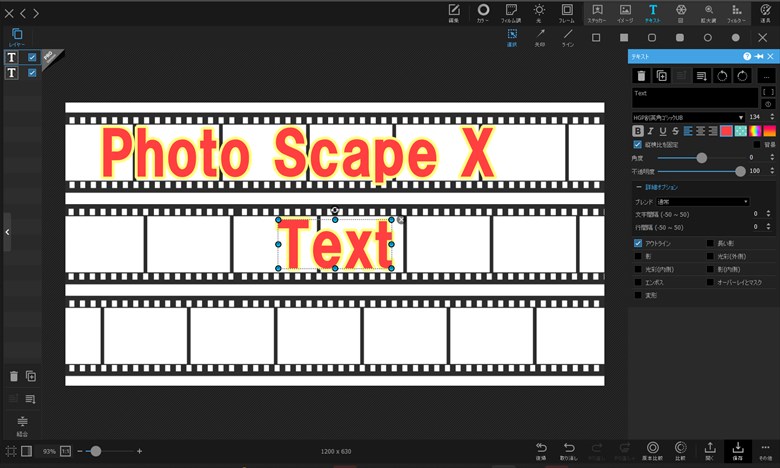Select the filled rectangle shape

coord(624,37)
